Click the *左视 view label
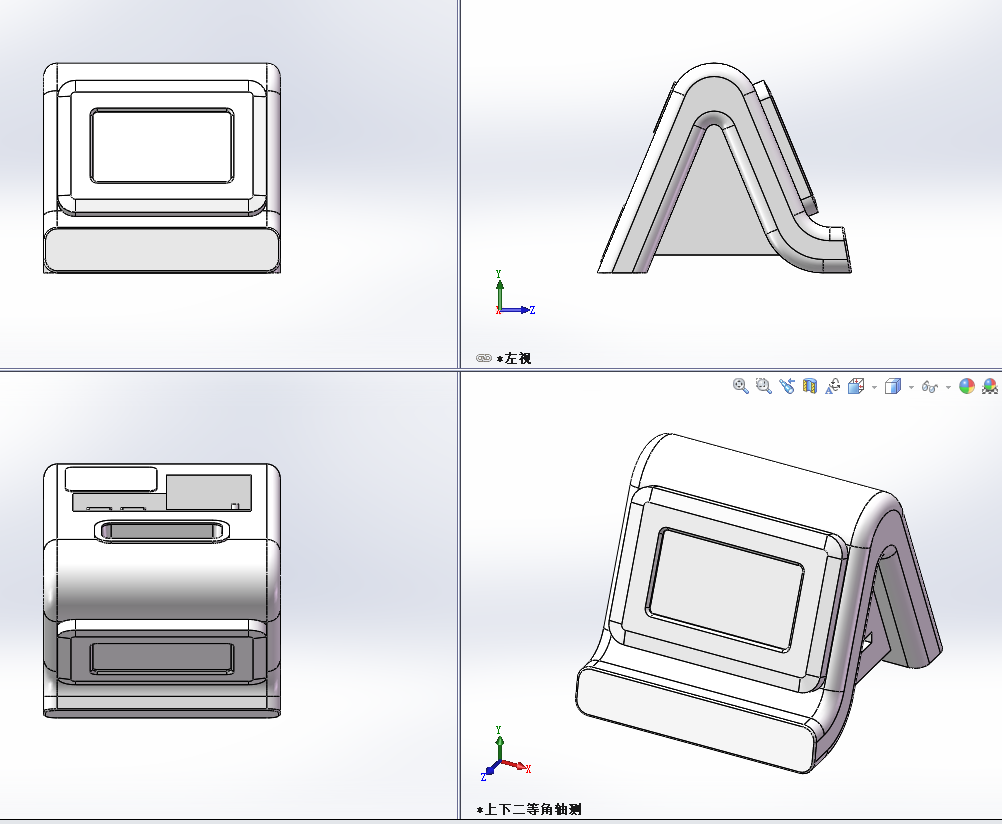 click(514, 358)
